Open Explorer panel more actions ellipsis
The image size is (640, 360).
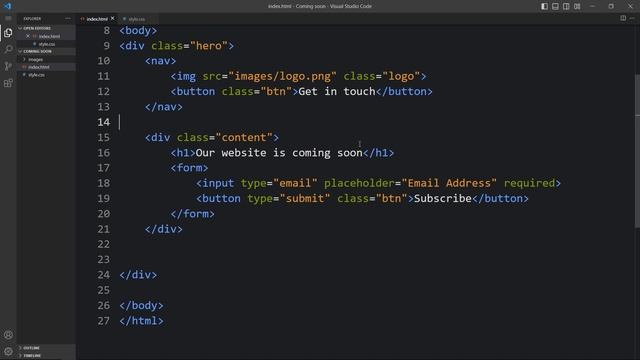pos(68,18)
